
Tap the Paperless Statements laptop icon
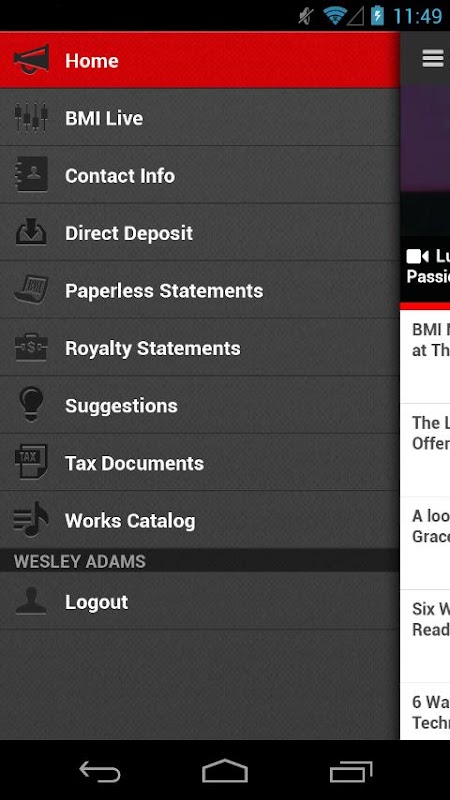(x=32, y=290)
